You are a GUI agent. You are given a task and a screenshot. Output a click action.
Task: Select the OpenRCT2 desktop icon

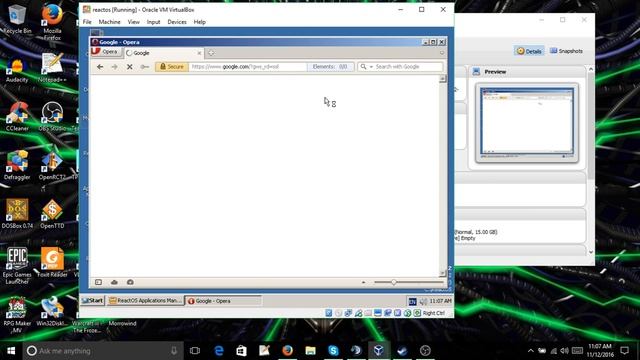[52, 165]
